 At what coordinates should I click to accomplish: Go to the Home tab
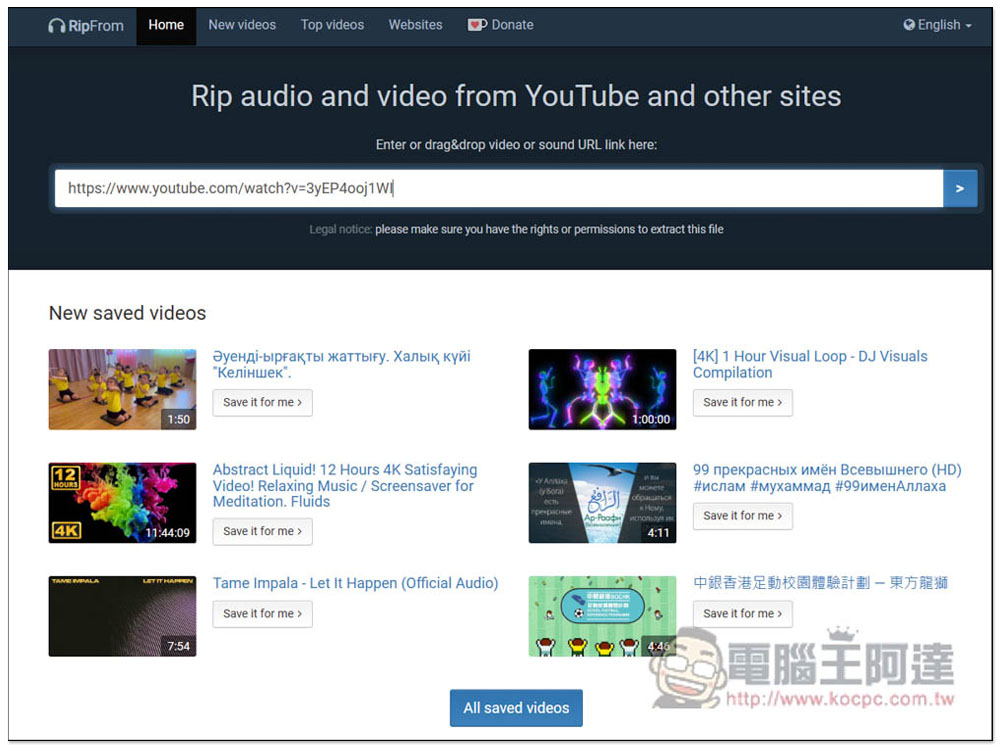(166, 25)
